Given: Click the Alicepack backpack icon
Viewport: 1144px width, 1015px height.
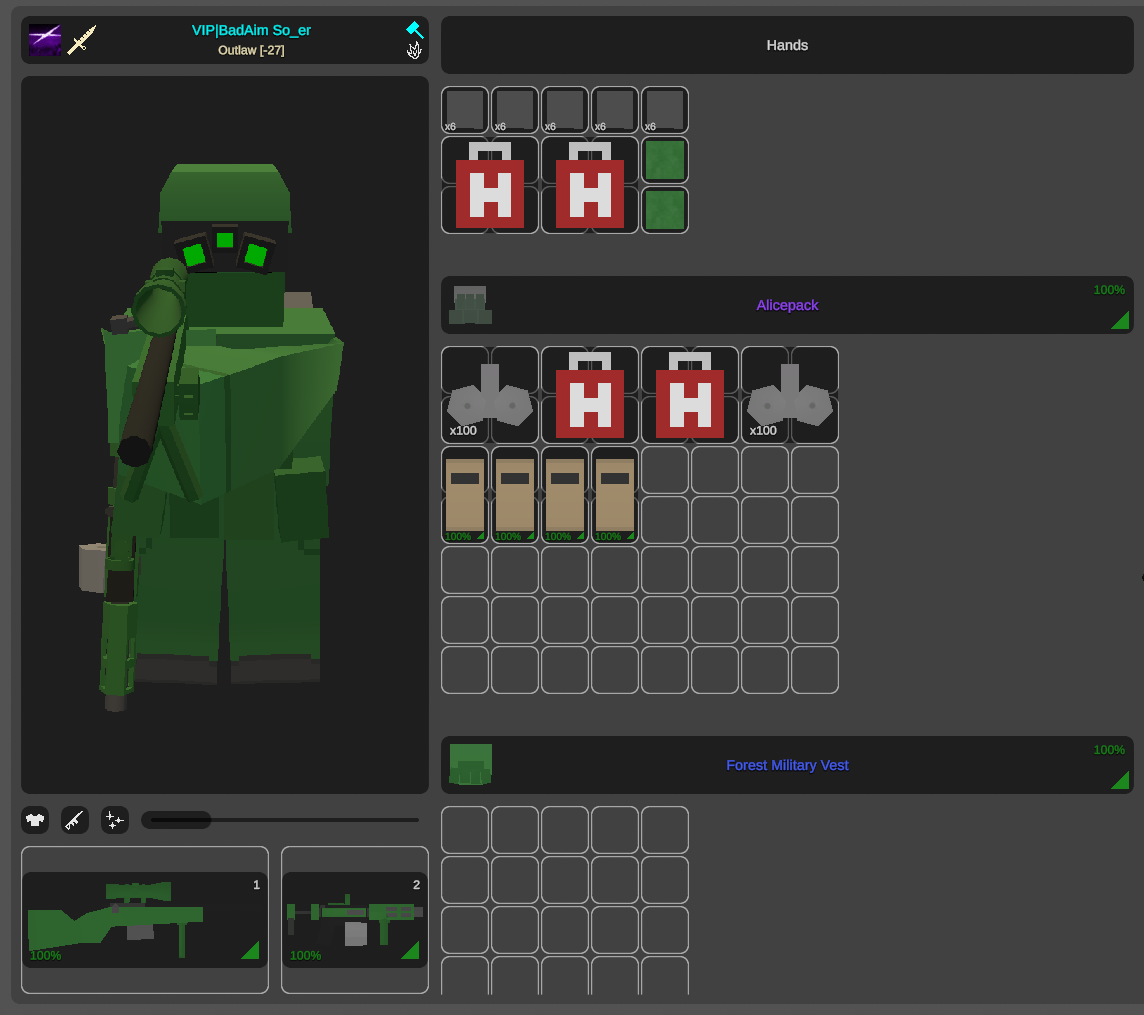Looking at the screenshot, I should [470, 305].
